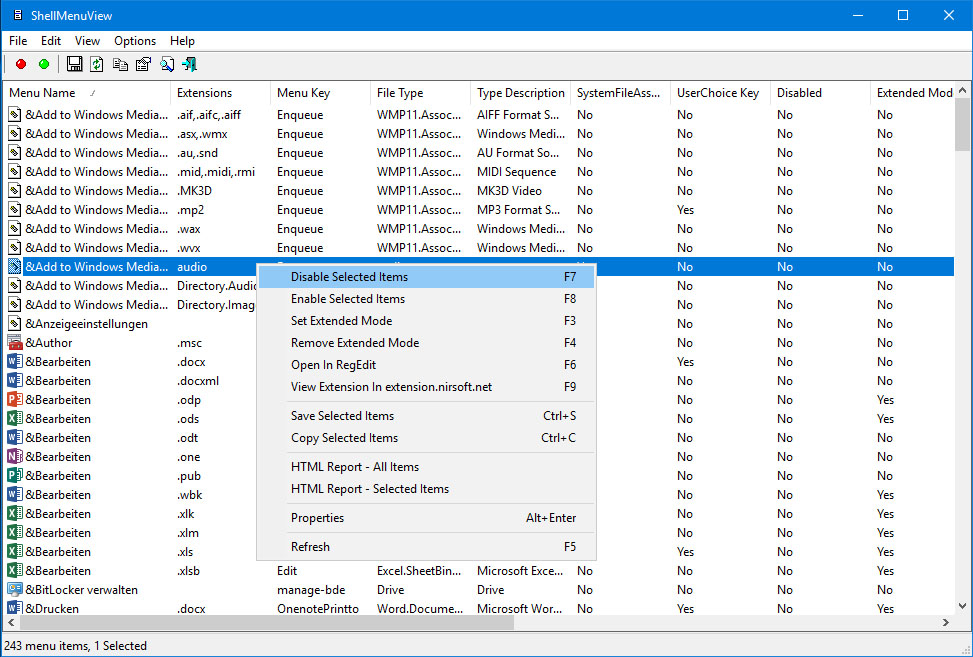This screenshot has height=657, width=973.
Task: Click the Publisher icon of the .pub row
Action: (14, 476)
